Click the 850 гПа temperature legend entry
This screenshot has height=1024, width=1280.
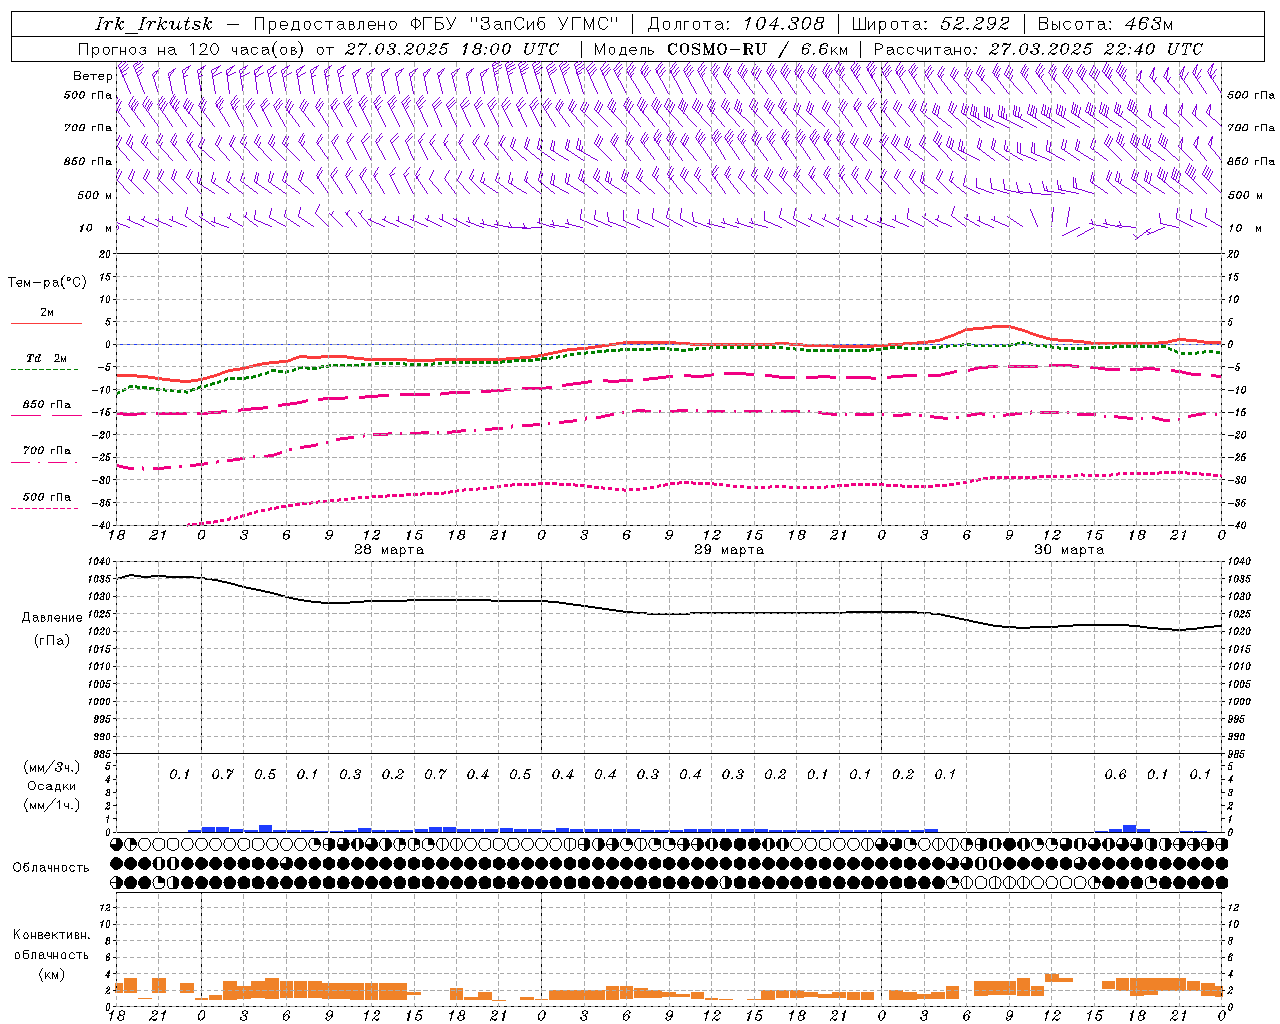46,405
